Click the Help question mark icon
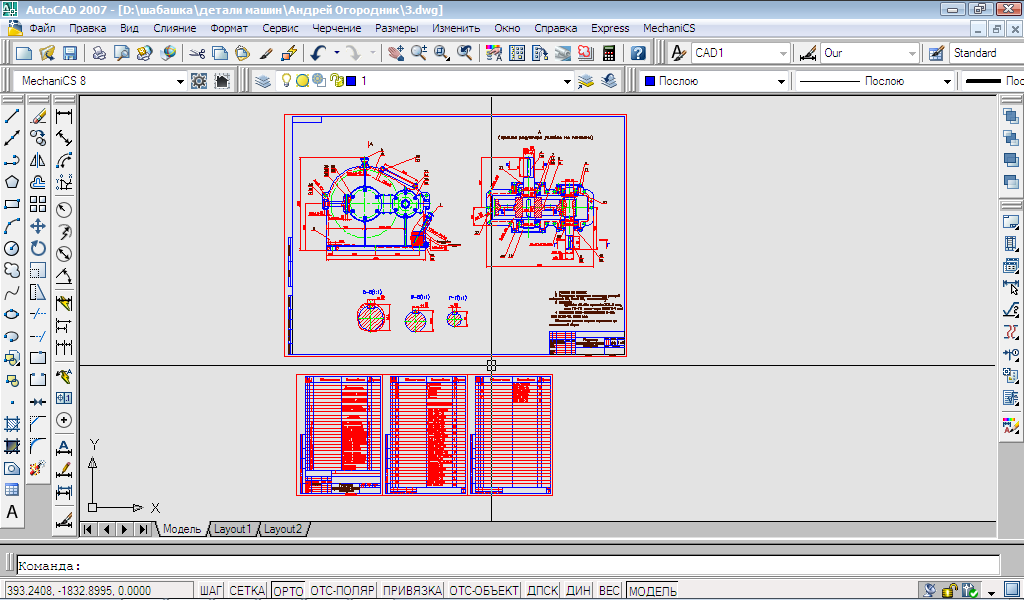This screenshot has width=1024, height=600. [638, 53]
